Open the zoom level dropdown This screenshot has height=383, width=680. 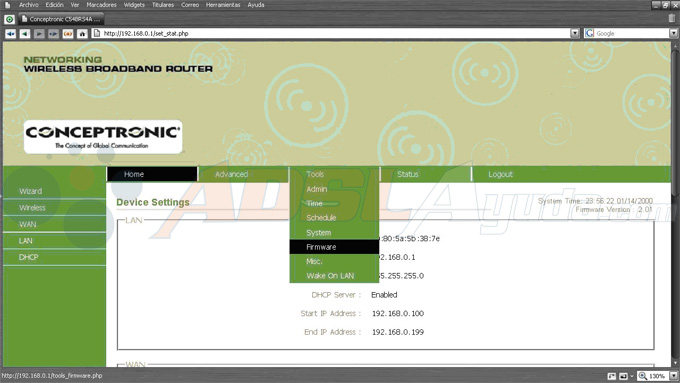click(x=673, y=376)
